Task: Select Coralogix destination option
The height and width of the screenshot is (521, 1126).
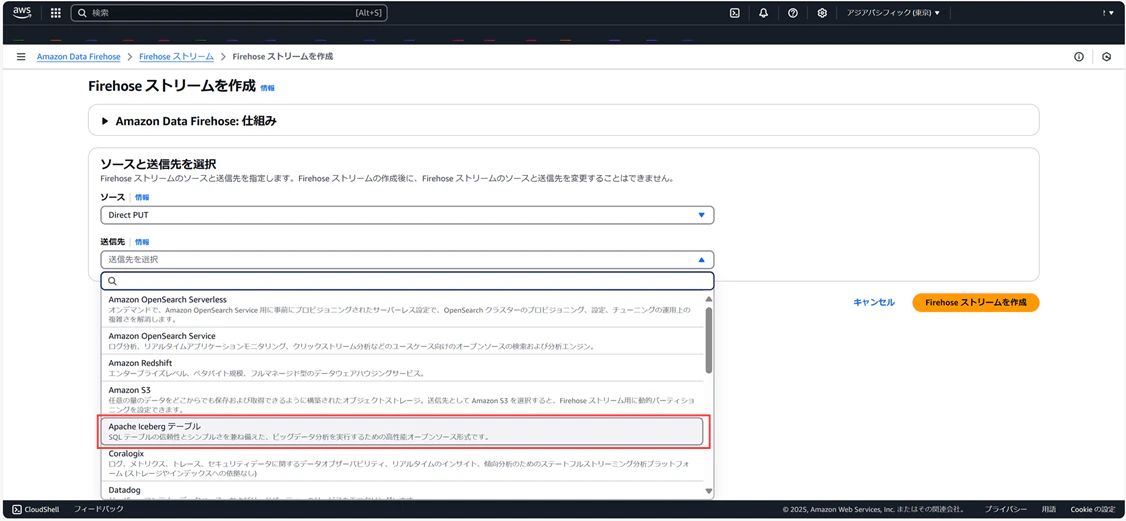Action: pyautogui.click(x=401, y=464)
